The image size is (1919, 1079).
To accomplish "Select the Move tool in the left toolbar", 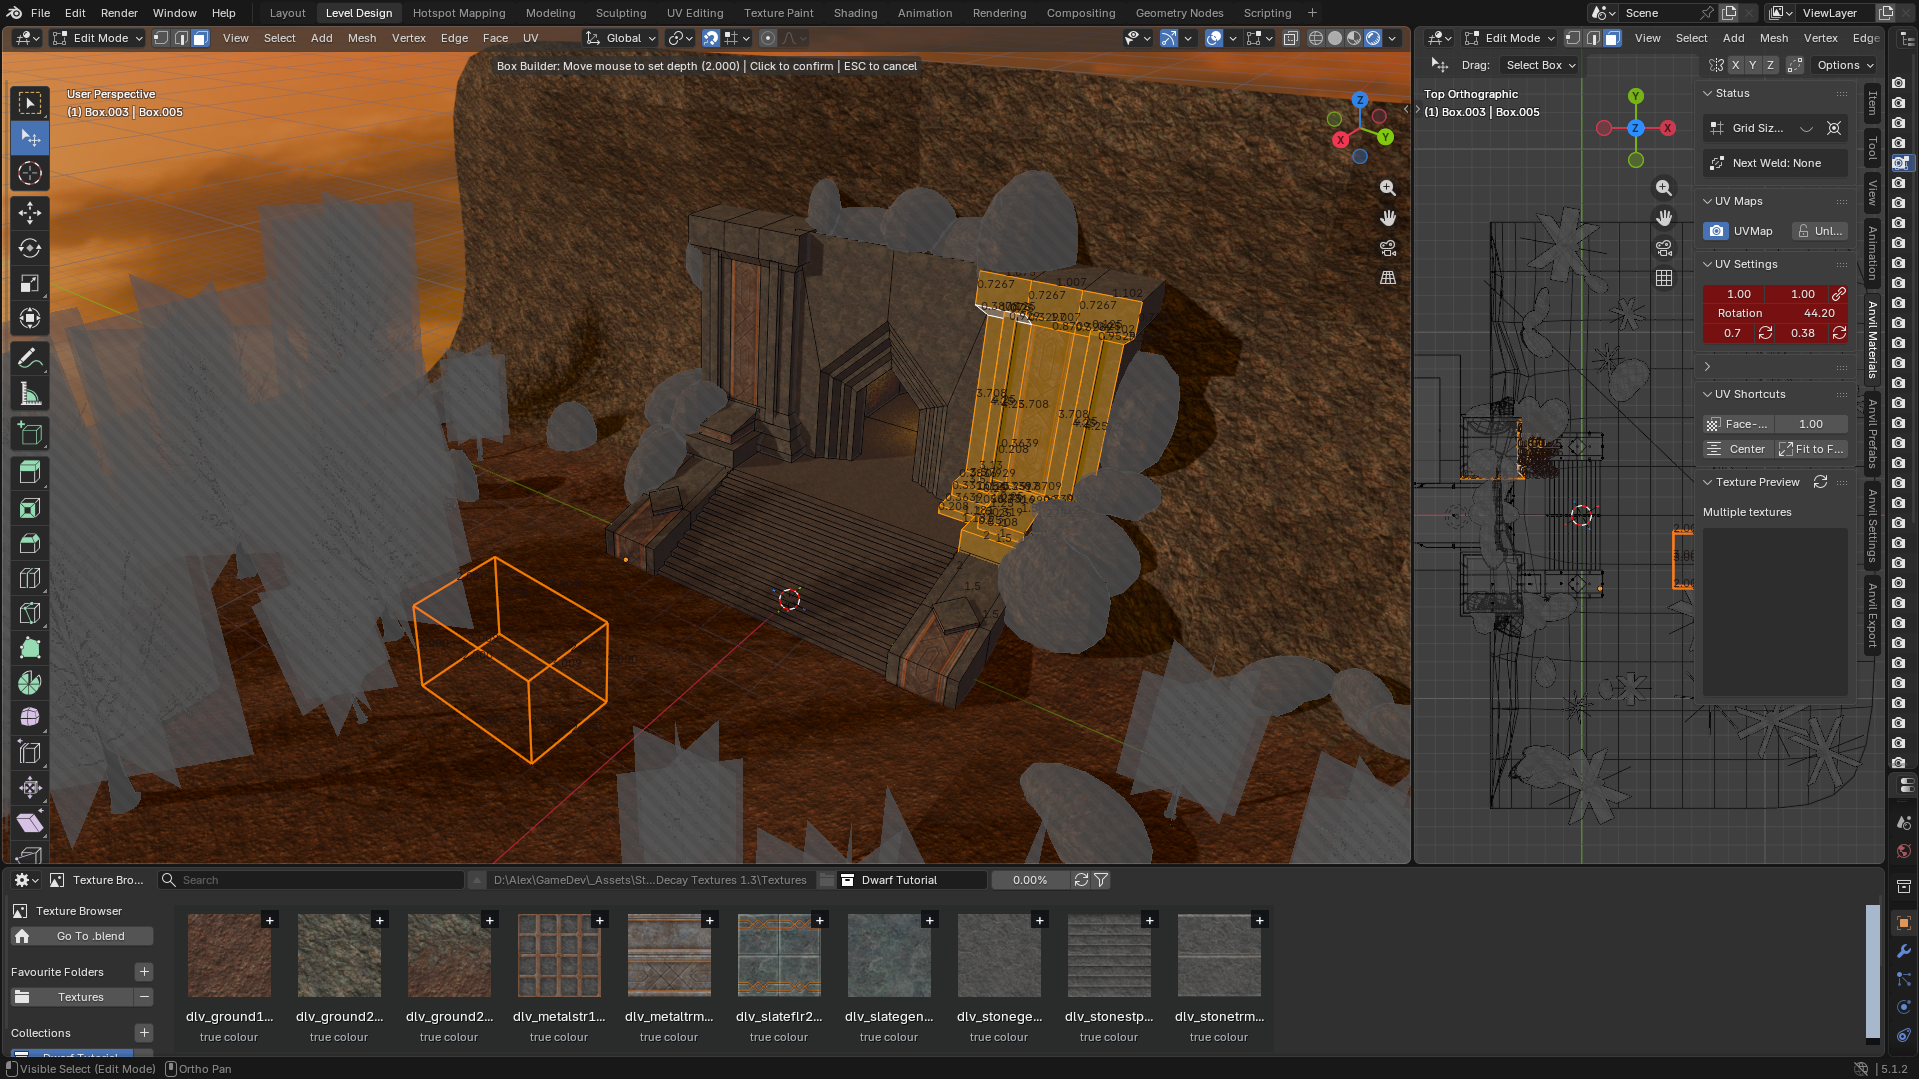I will [x=30, y=213].
